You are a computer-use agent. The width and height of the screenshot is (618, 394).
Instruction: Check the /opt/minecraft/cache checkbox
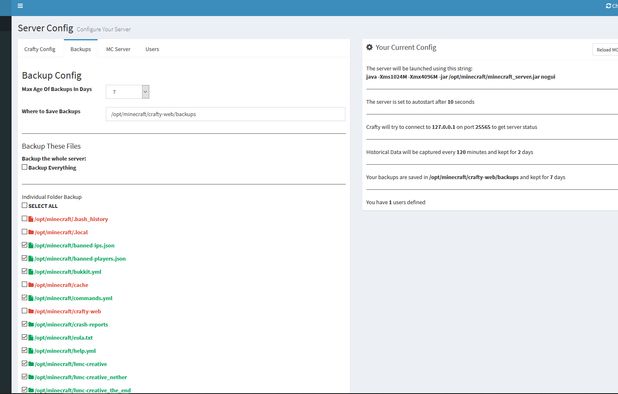tap(24, 284)
